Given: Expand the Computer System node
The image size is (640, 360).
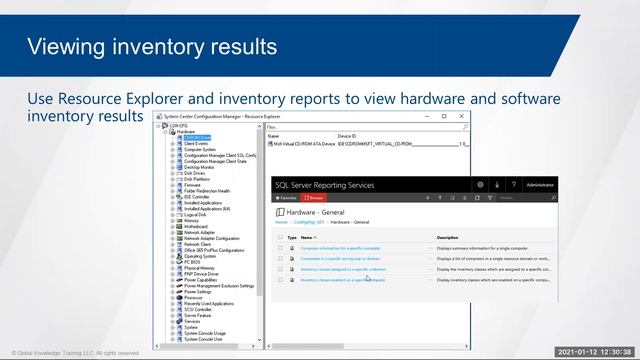Looking at the screenshot, I should click(172, 150).
